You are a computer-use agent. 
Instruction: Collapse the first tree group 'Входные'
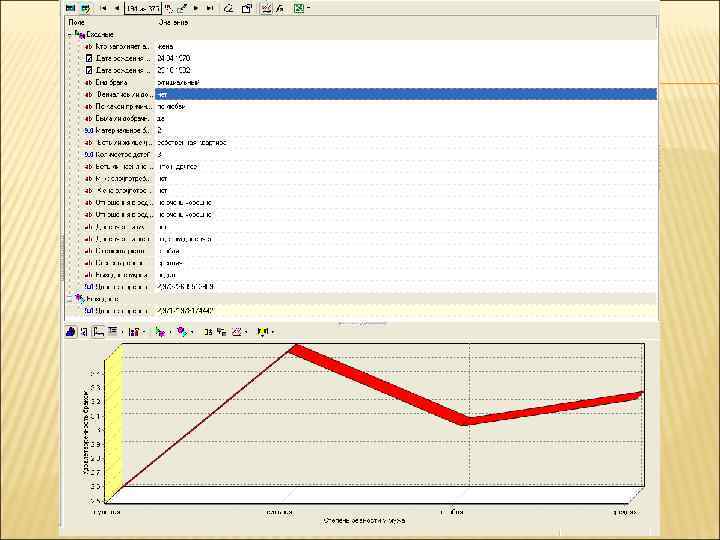point(69,33)
